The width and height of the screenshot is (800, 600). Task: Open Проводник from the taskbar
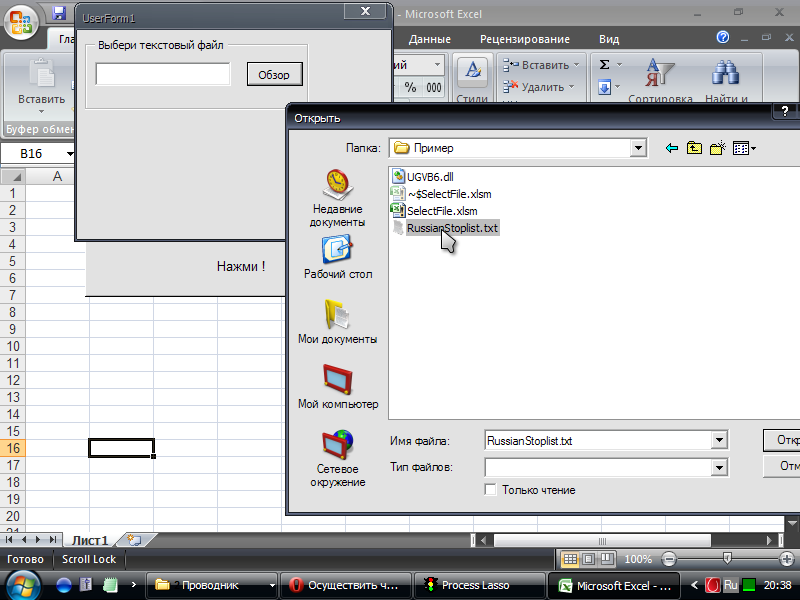[210, 585]
